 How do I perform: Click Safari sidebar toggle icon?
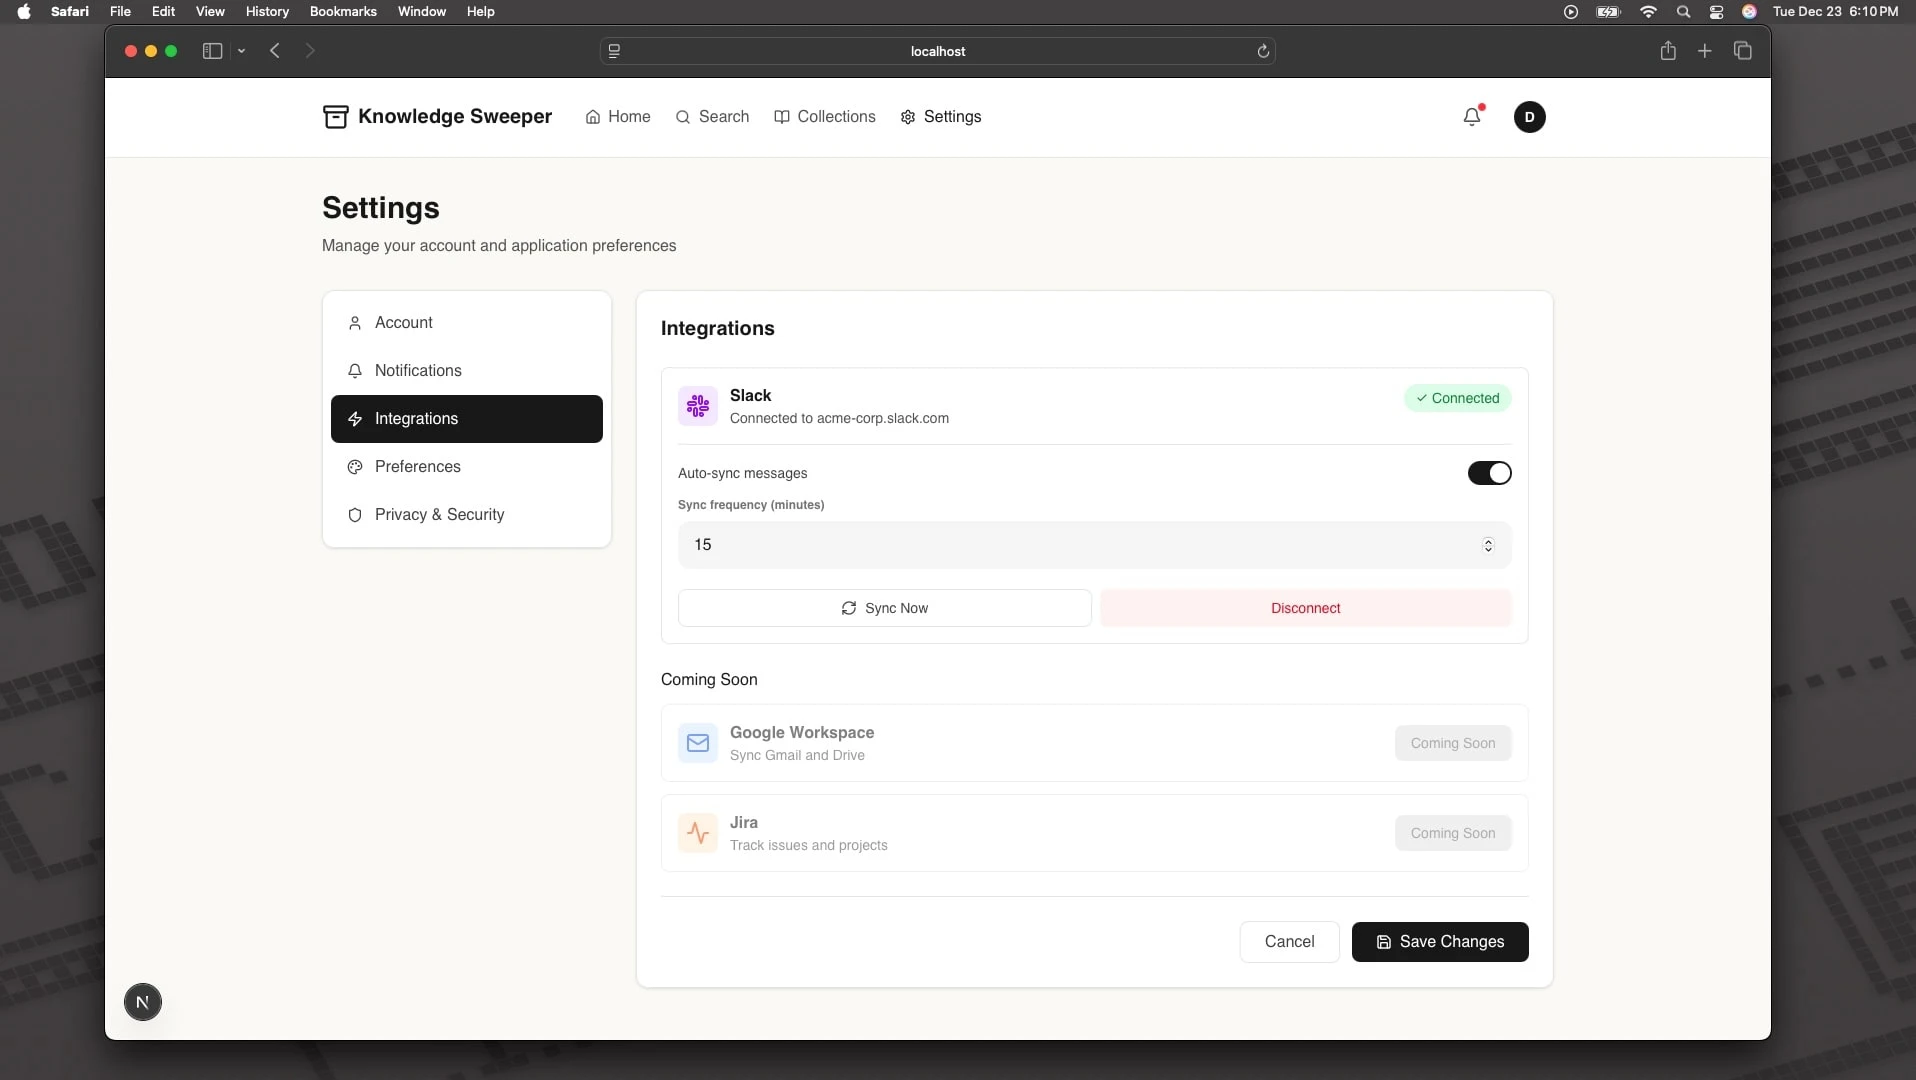tap(212, 51)
